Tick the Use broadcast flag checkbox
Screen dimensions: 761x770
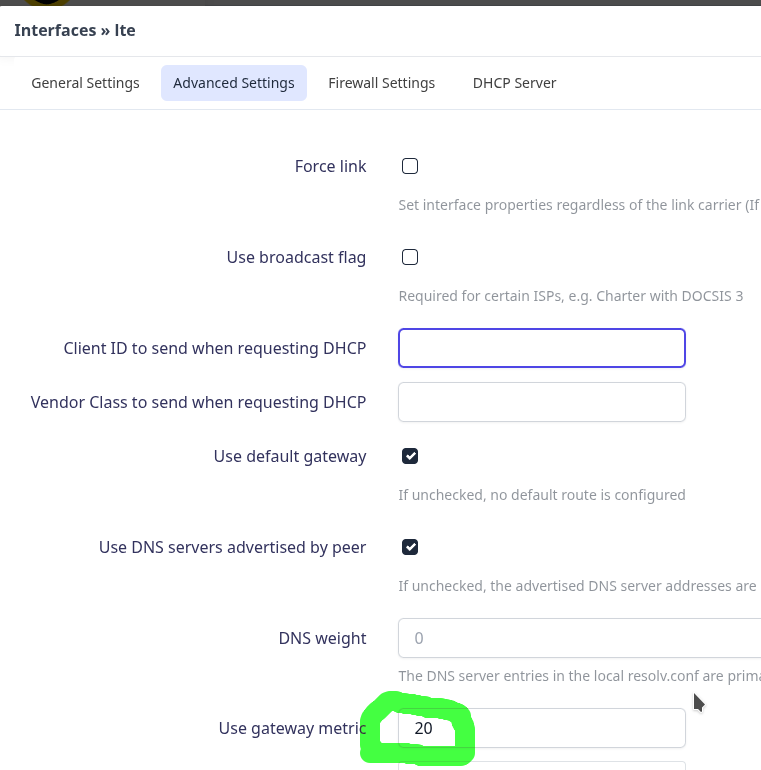click(410, 257)
